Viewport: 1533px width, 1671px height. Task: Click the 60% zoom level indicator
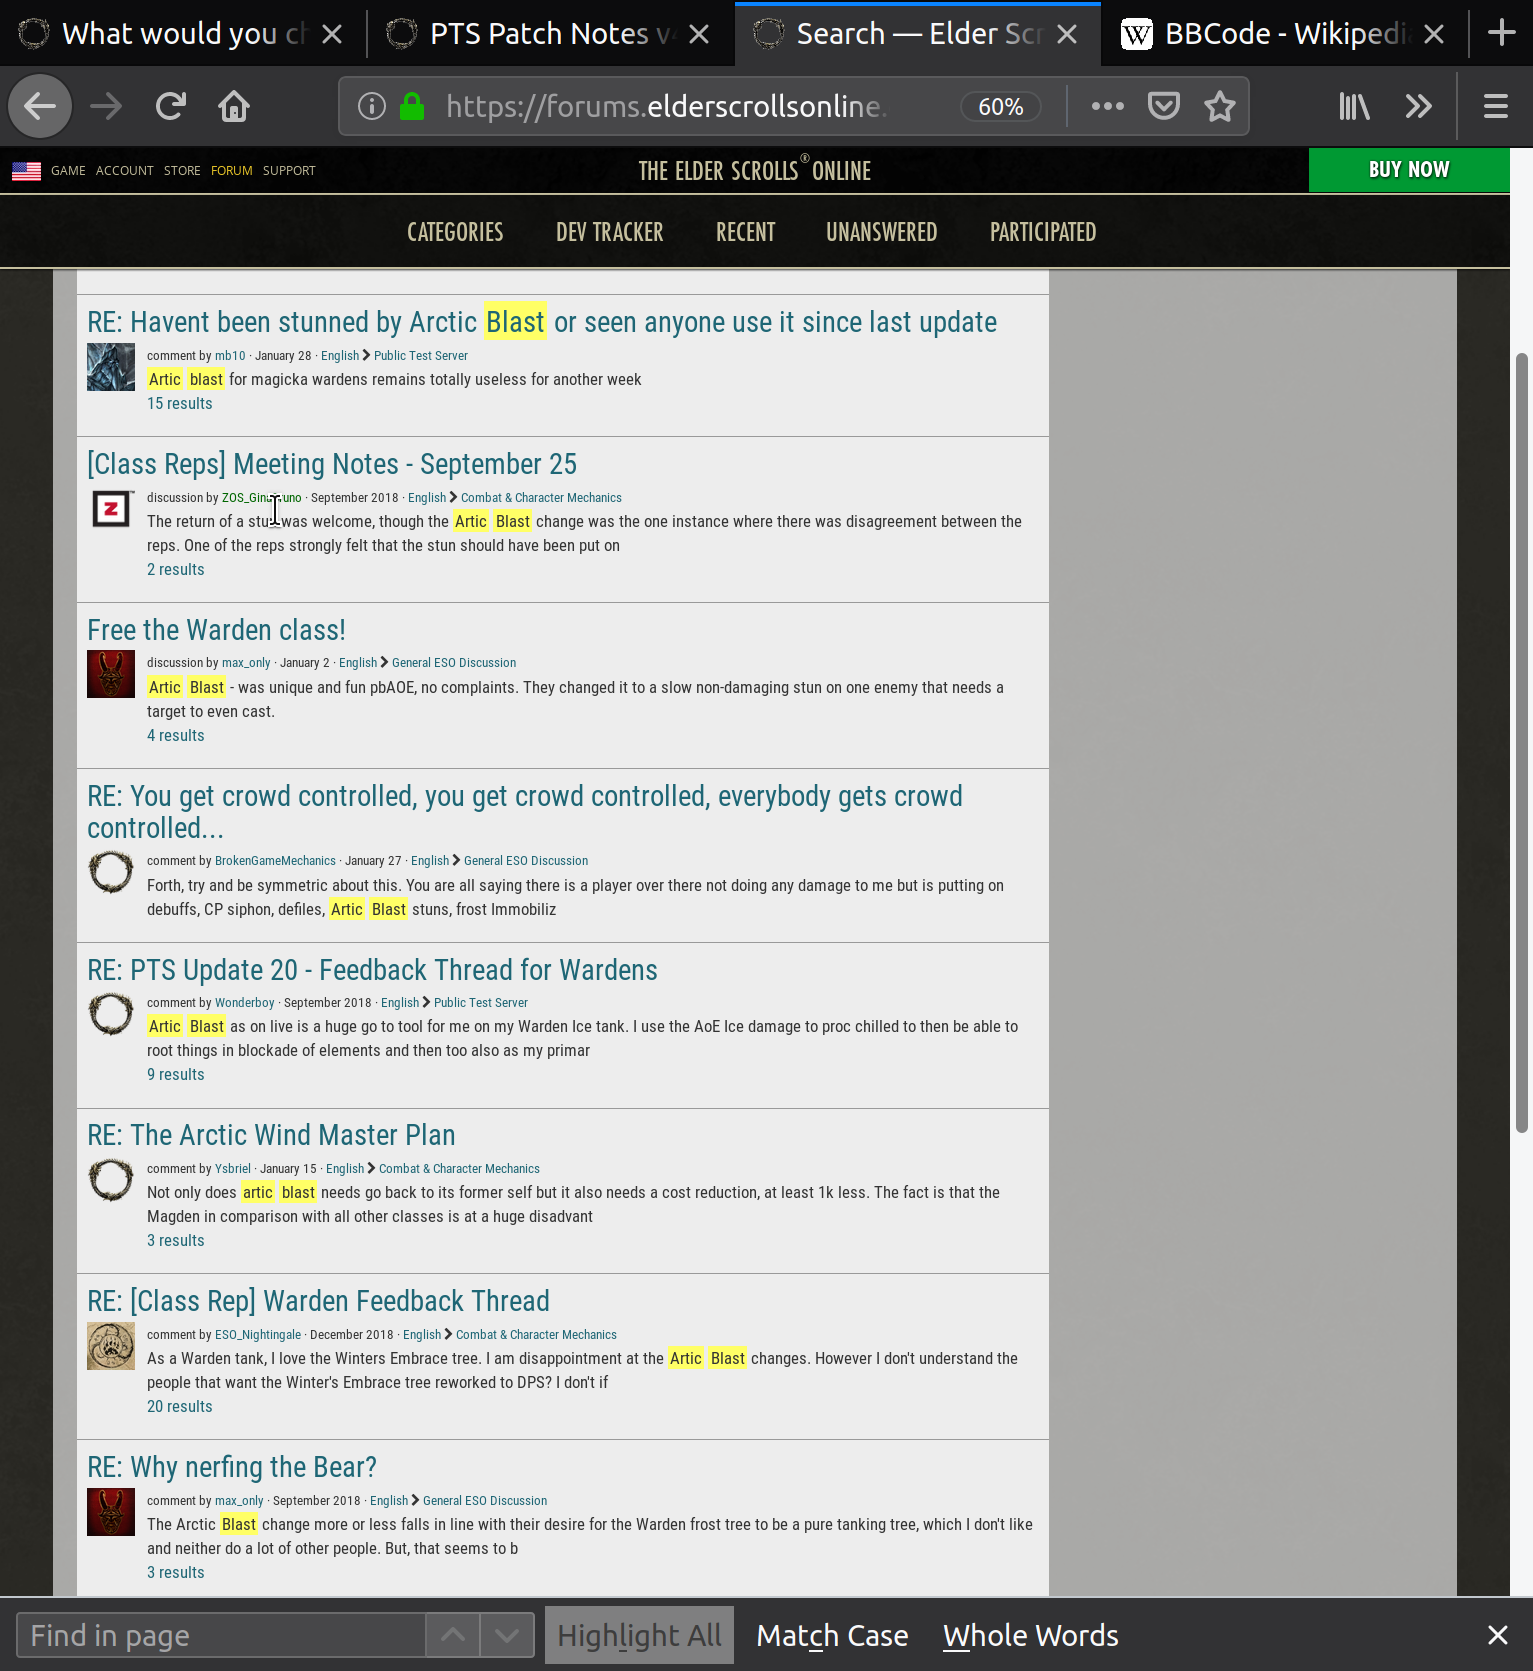1001,106
